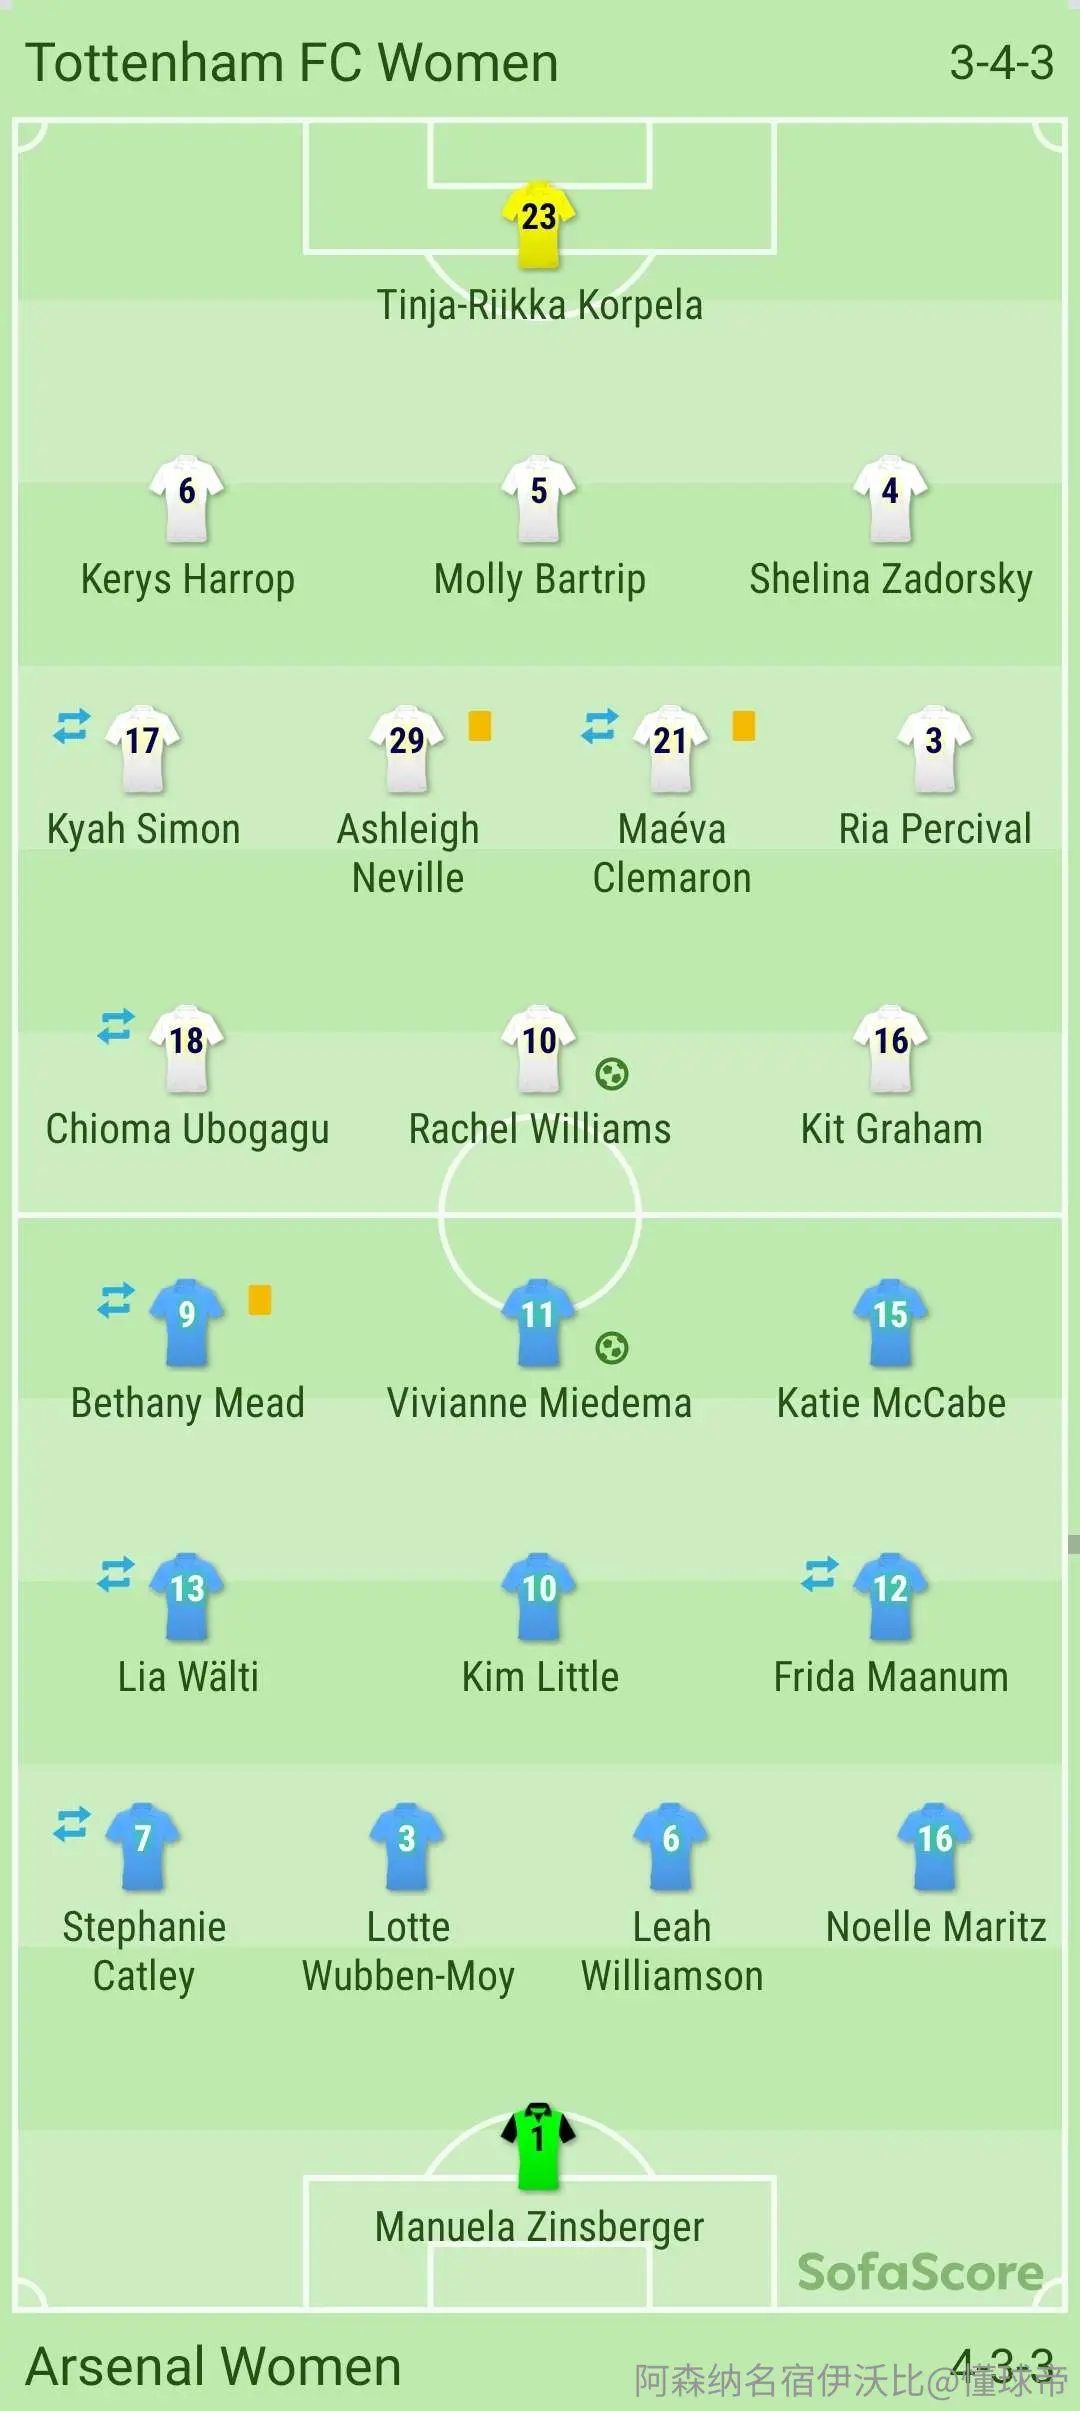
Task: Click the SofaScore logo watermark
Action: click(x=921, y=2272)
